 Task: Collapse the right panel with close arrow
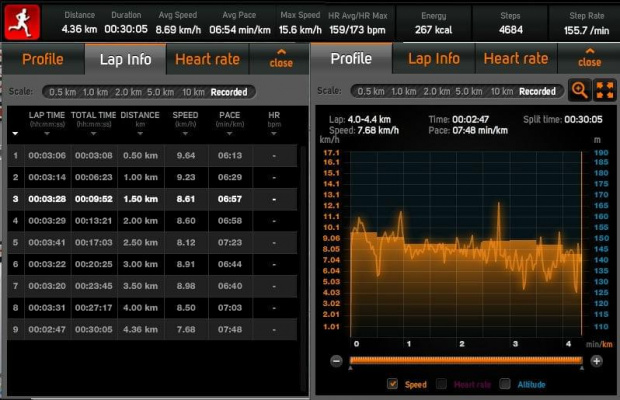coord(589,59)
